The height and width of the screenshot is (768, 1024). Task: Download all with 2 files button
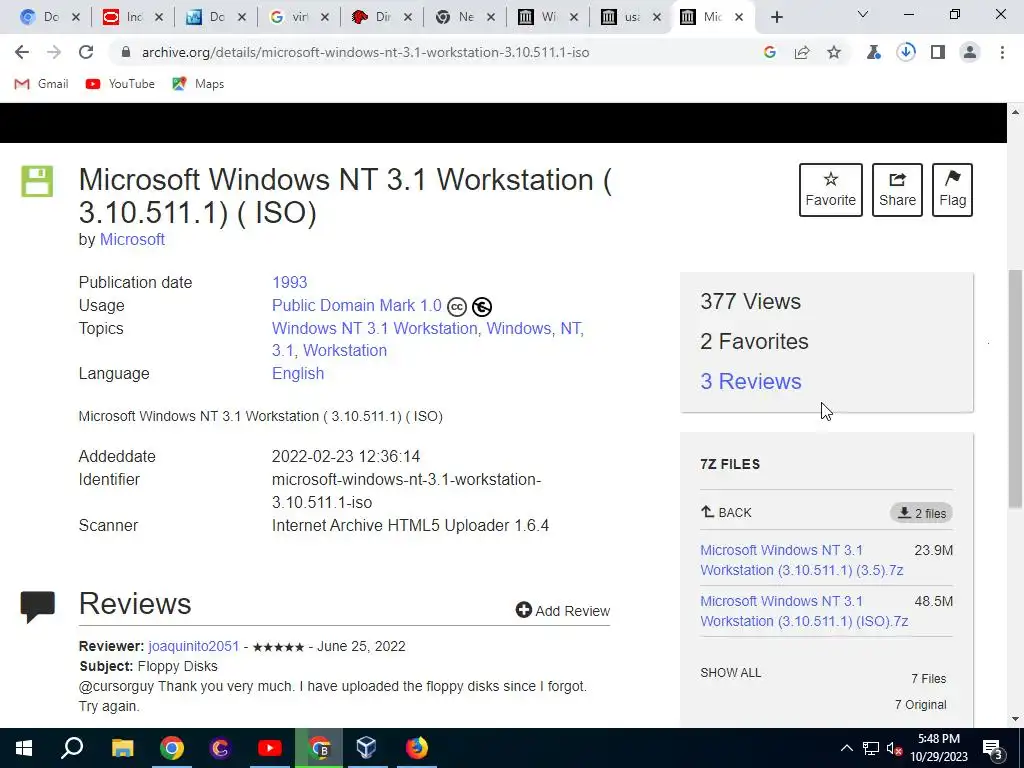click(x=921, y=513)
